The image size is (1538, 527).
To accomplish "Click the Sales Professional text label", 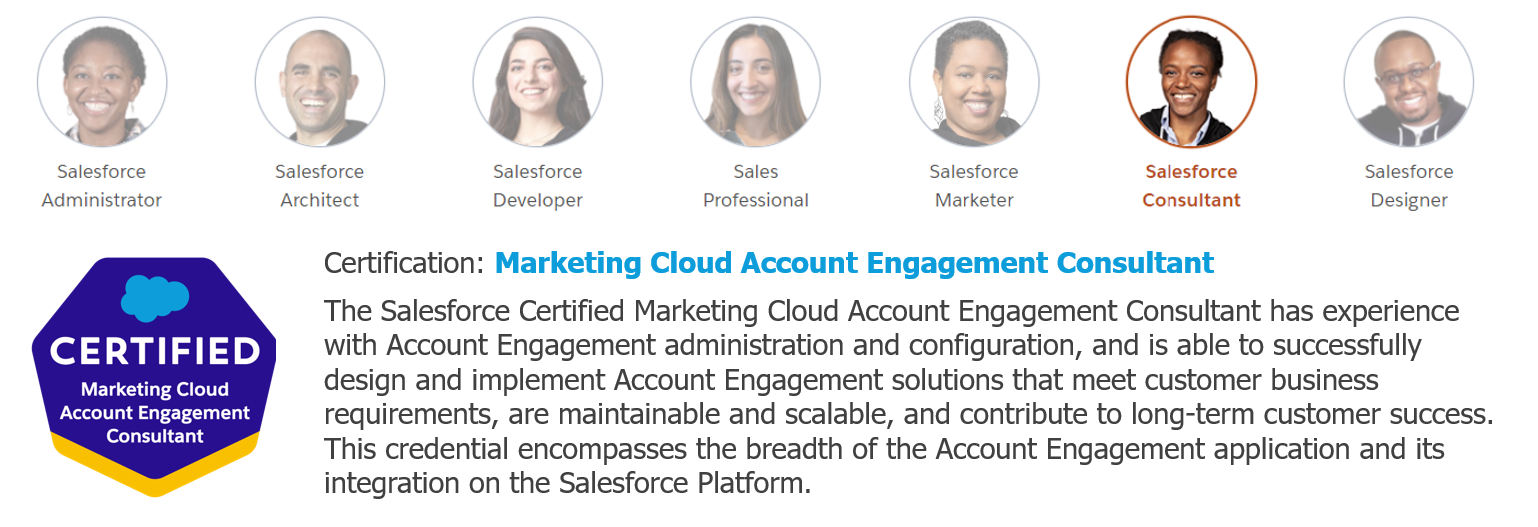I will pyautogui.click(x=756, y=186).
